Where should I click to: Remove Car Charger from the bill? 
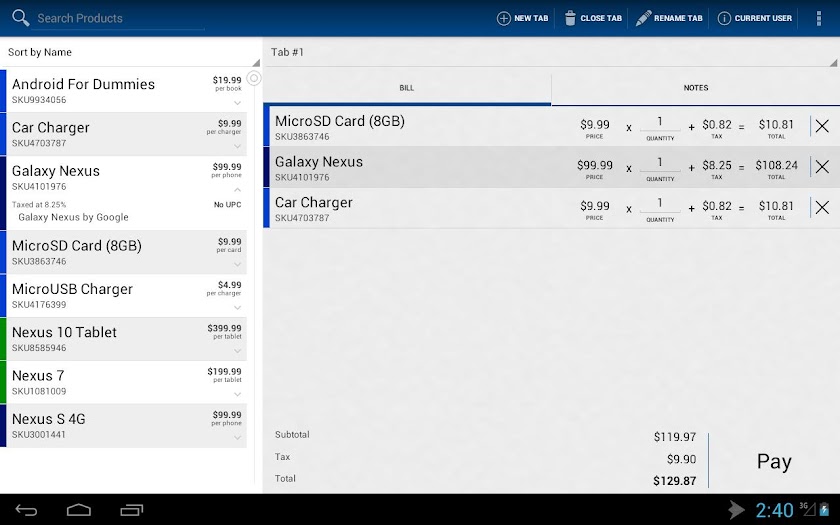pyautogui.click(x=822, y=207)
